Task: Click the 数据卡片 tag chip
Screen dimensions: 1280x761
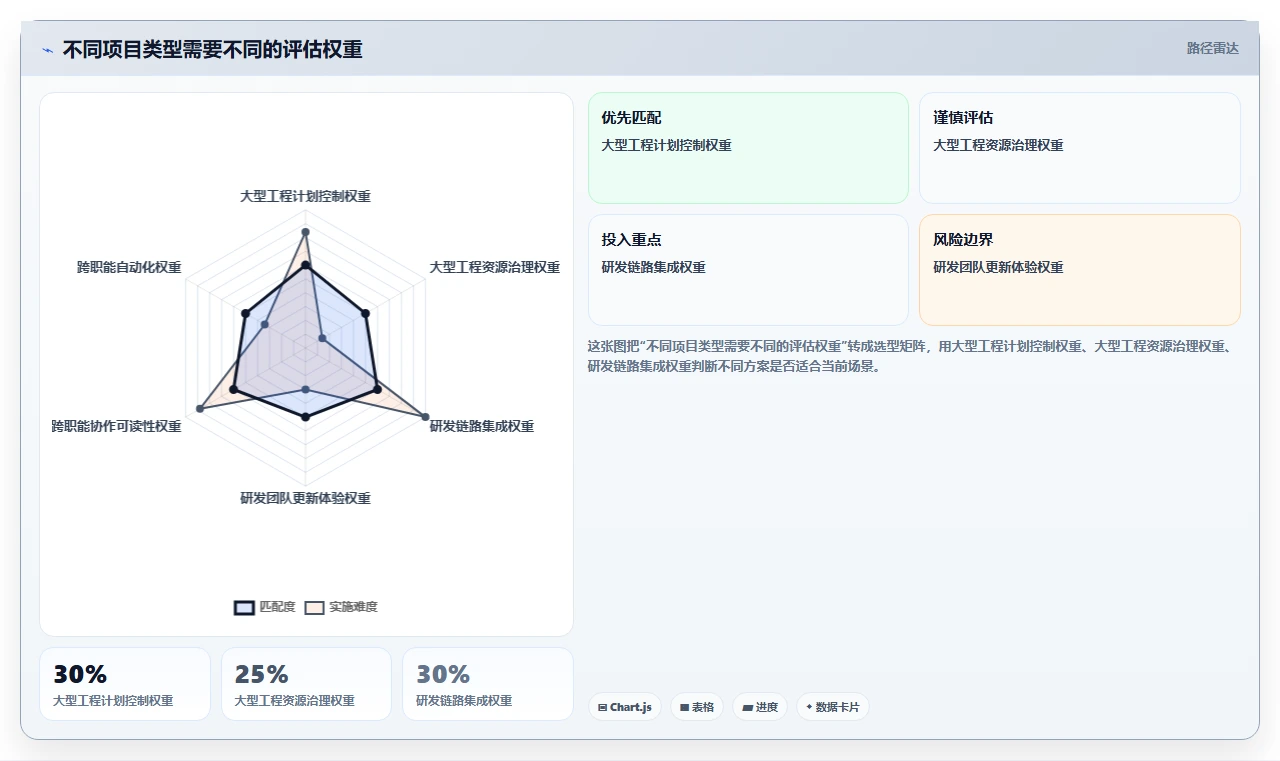Action: point(833,707)
